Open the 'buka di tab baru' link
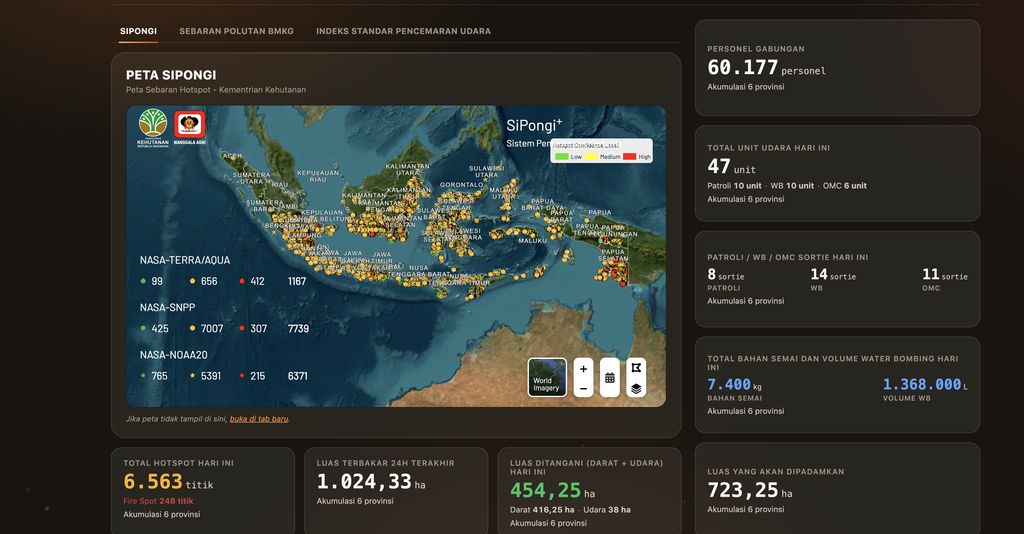The height and width of the screenshot is (534, 1024). [x=259, y=419]
